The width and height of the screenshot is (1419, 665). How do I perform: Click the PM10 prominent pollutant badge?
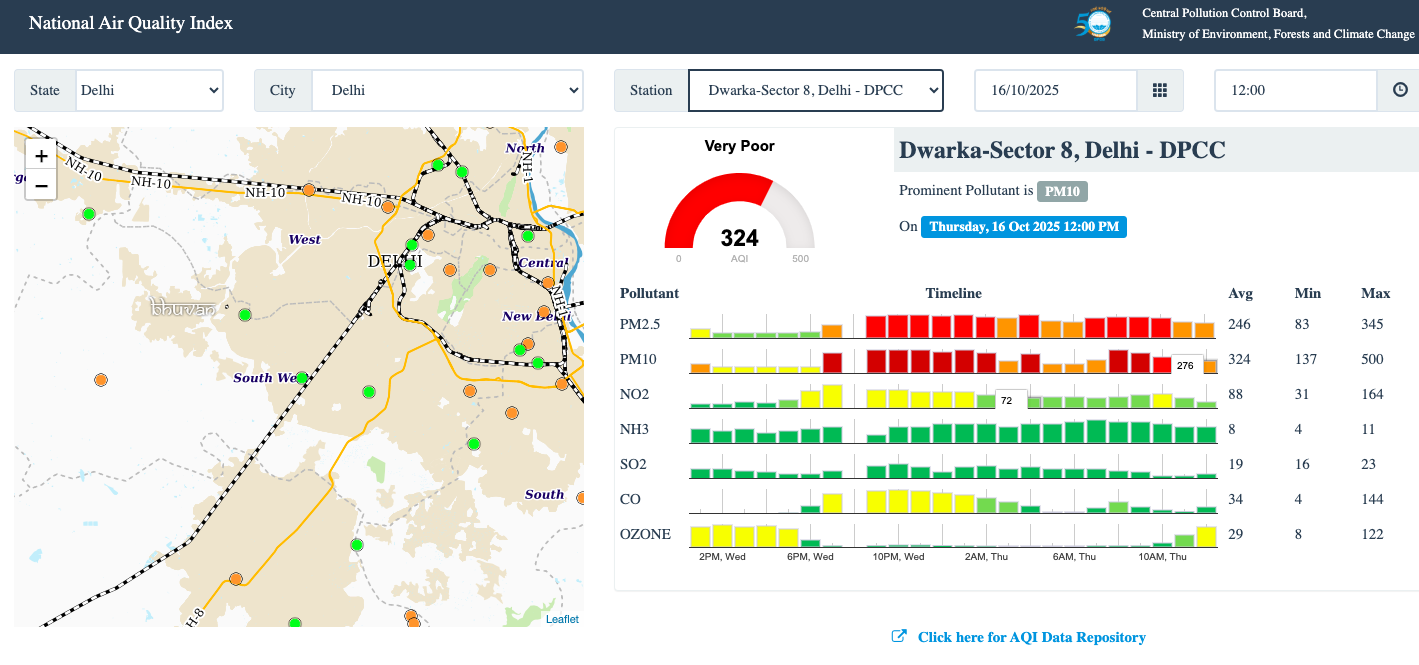(1062, 191)
